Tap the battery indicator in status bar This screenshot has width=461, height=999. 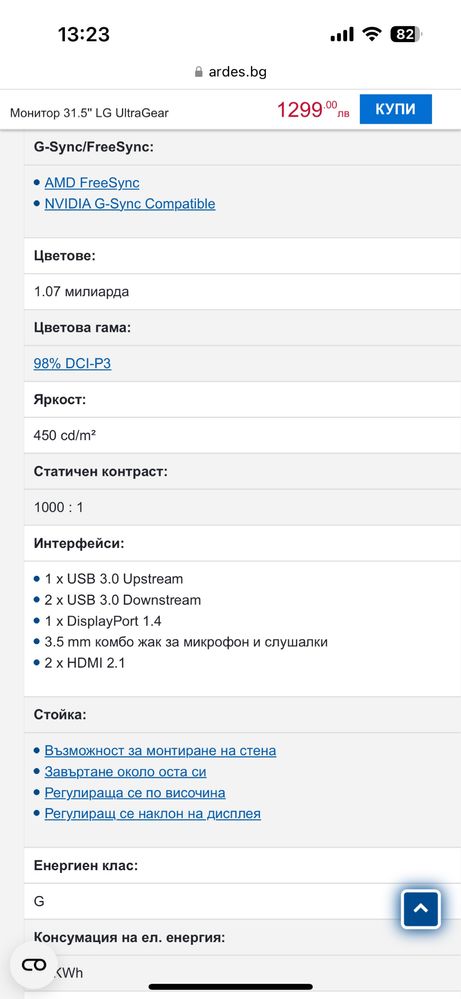click(406, 34)
